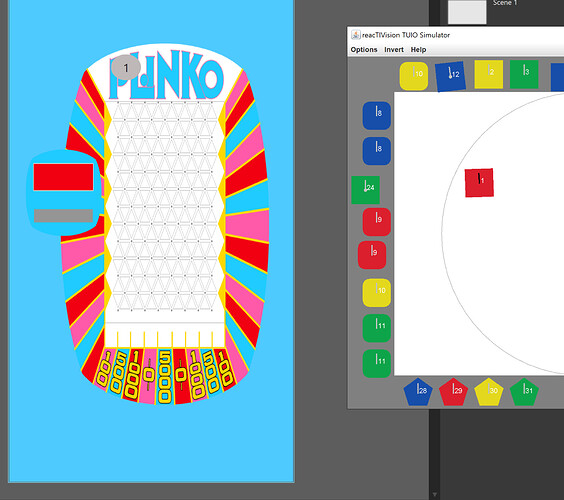Click the red fiducial 1 on the table
The width and height of the screenshot is (564, 500).
(x=479, y=183)
